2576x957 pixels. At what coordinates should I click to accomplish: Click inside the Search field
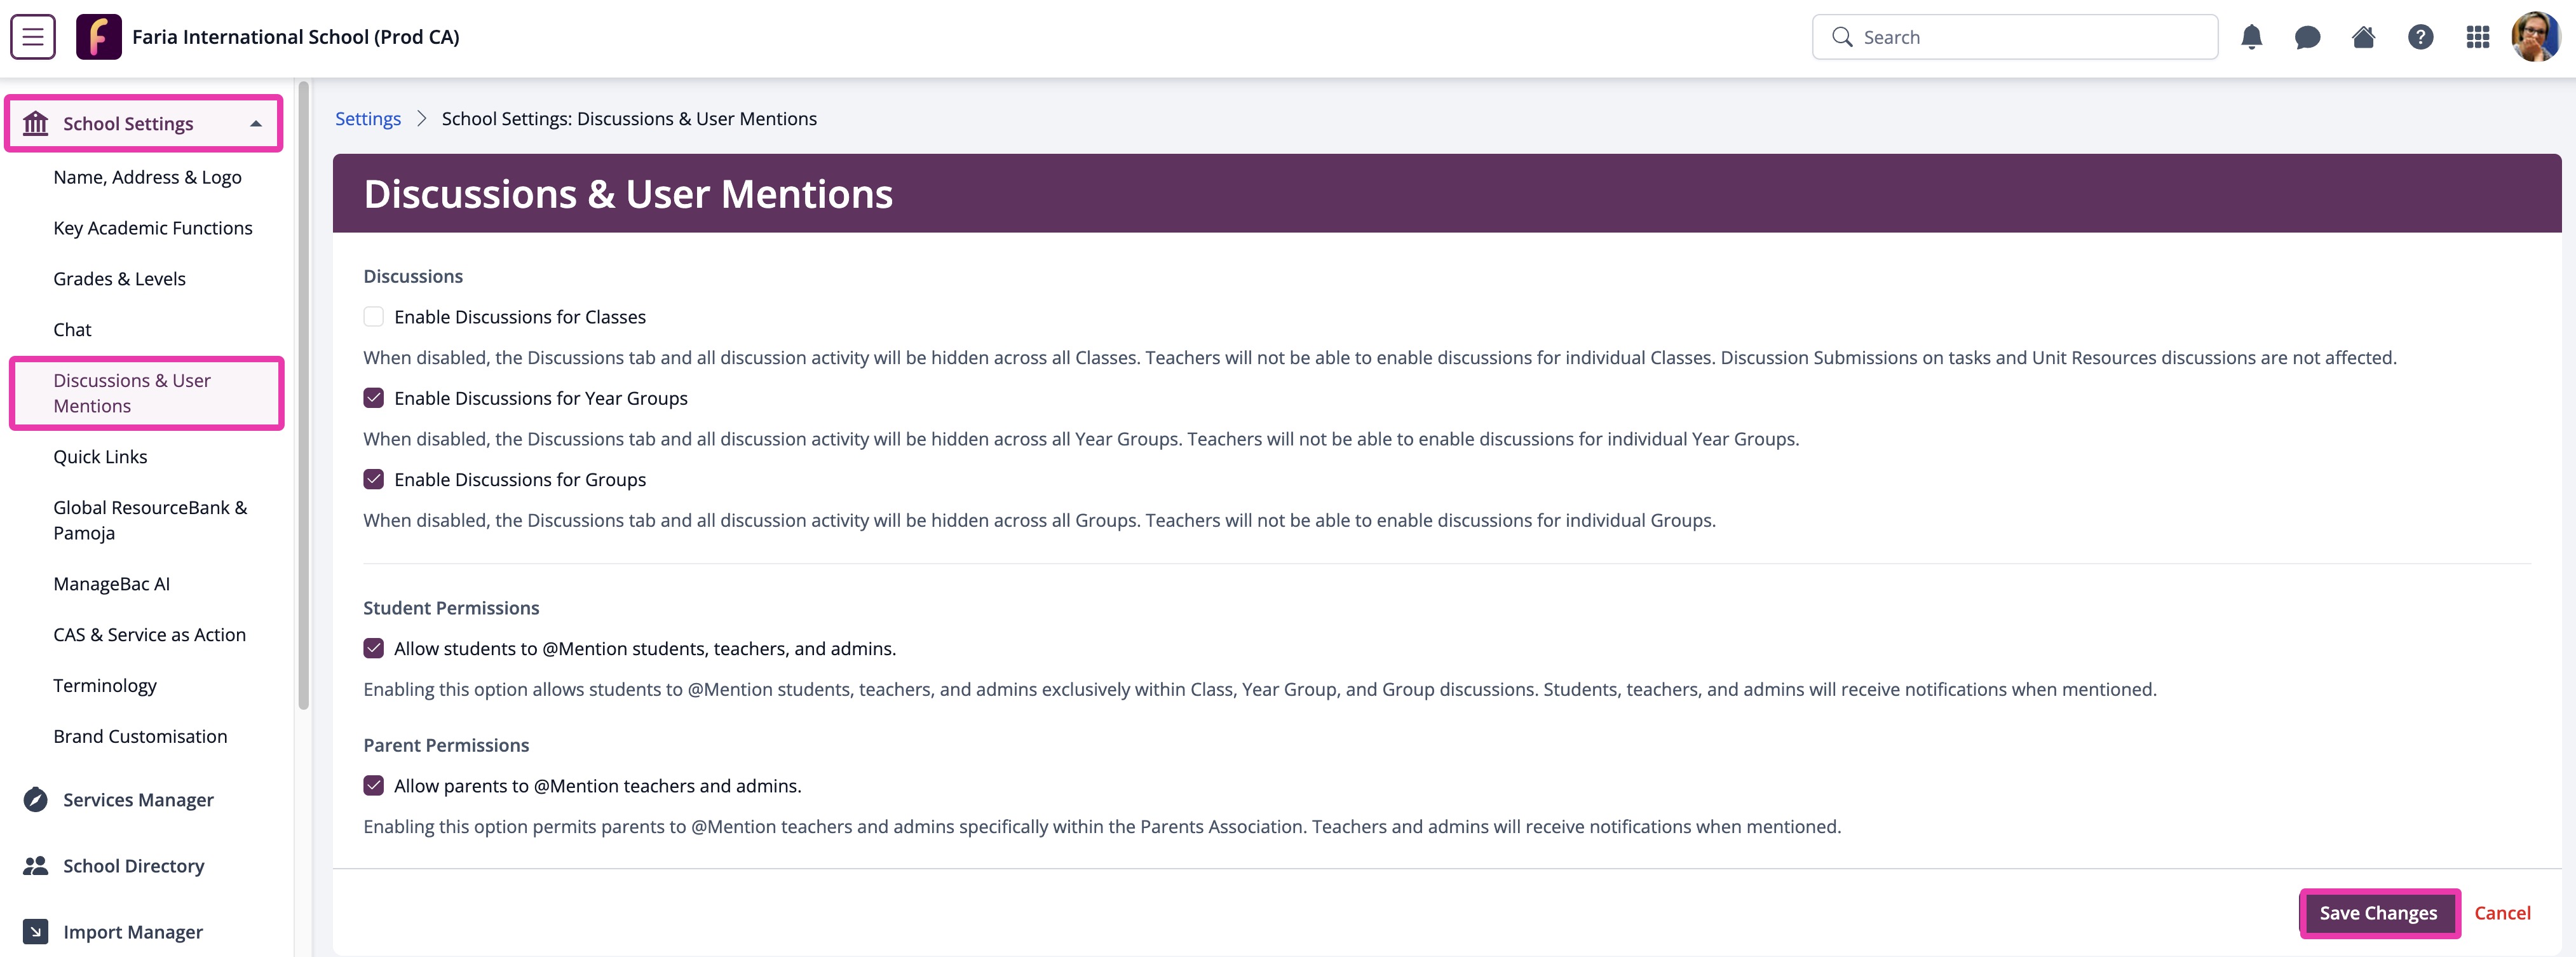(2014, 36)
